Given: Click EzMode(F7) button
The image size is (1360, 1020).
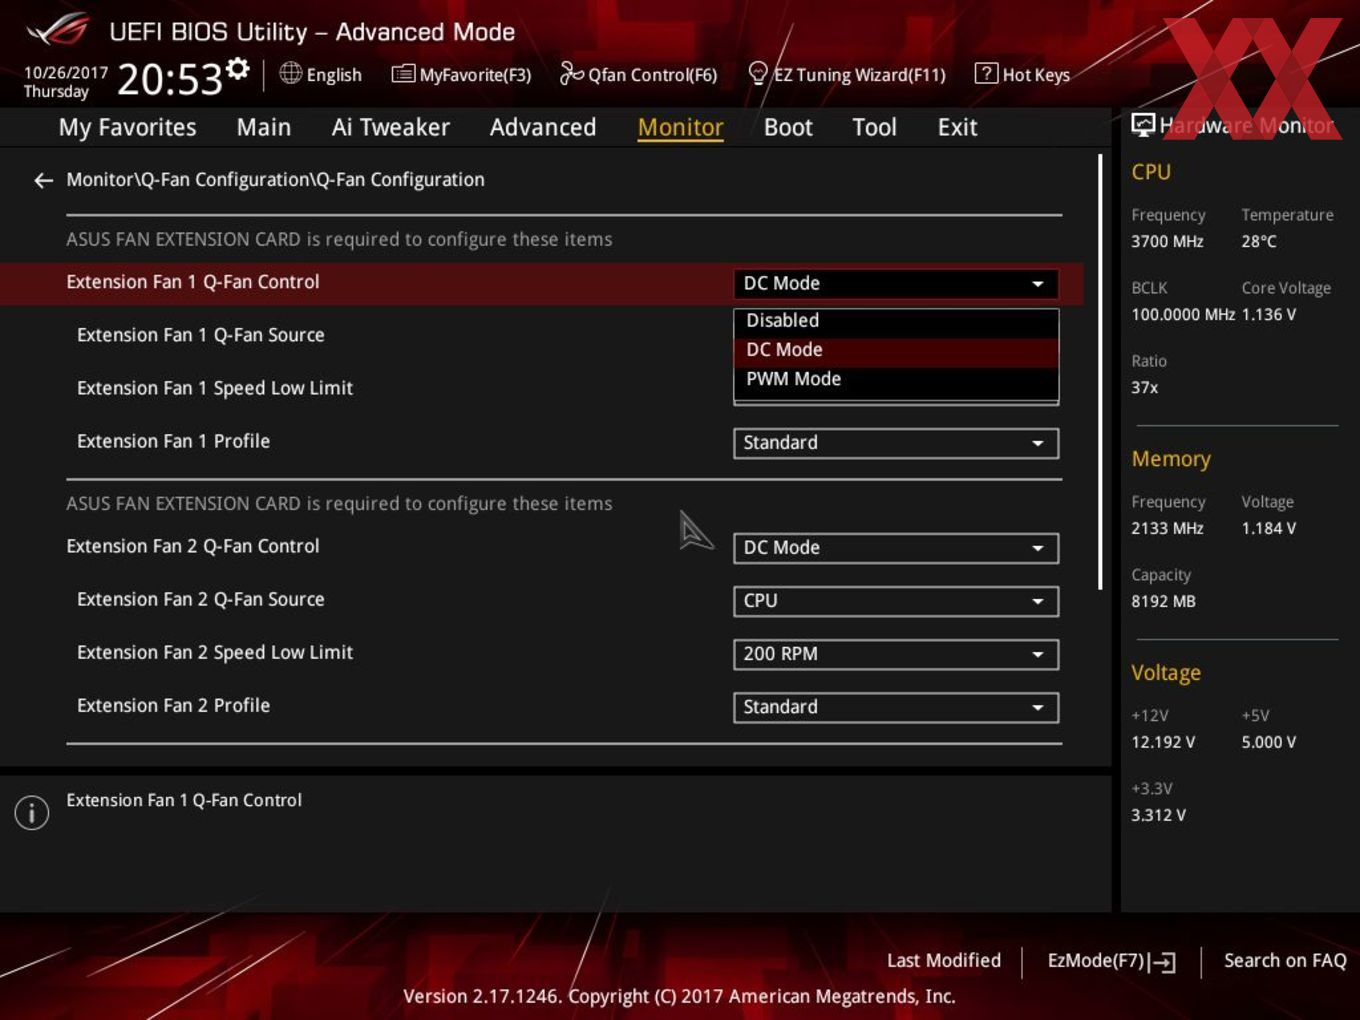Looking at the screenshot, I should (x=1111, y=961).
